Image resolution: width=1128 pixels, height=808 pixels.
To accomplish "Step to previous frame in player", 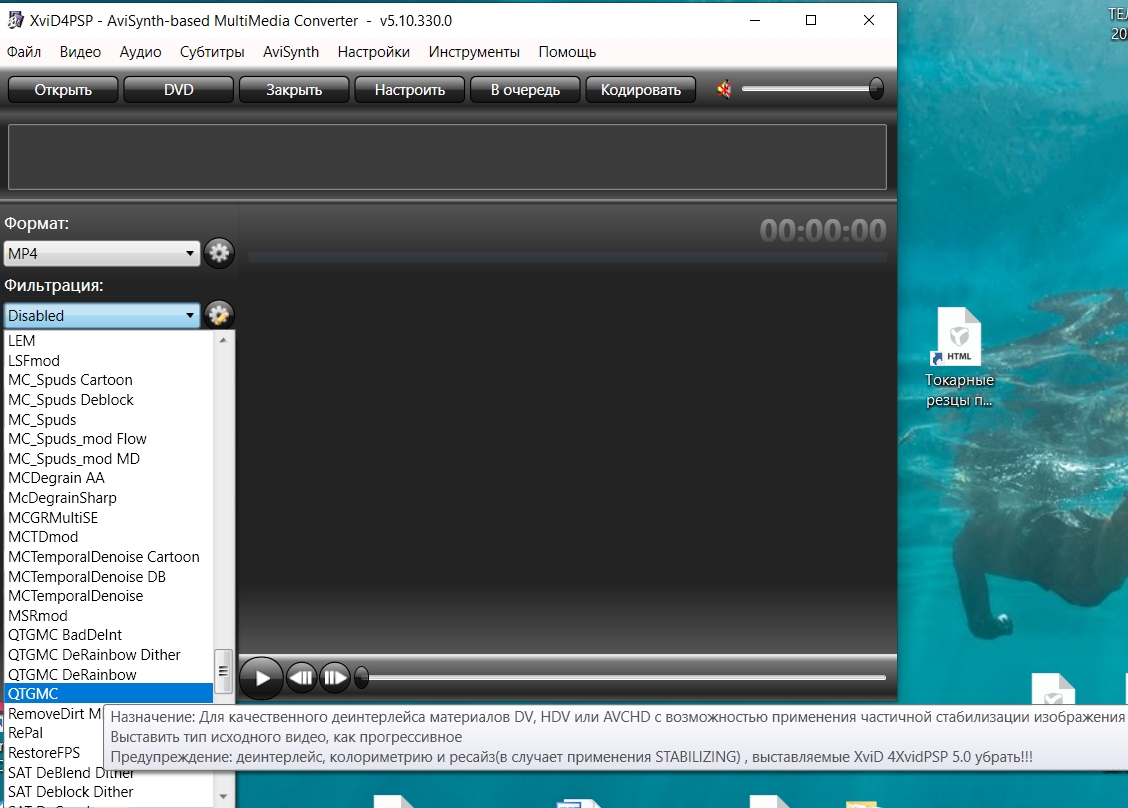I will 301,678.
